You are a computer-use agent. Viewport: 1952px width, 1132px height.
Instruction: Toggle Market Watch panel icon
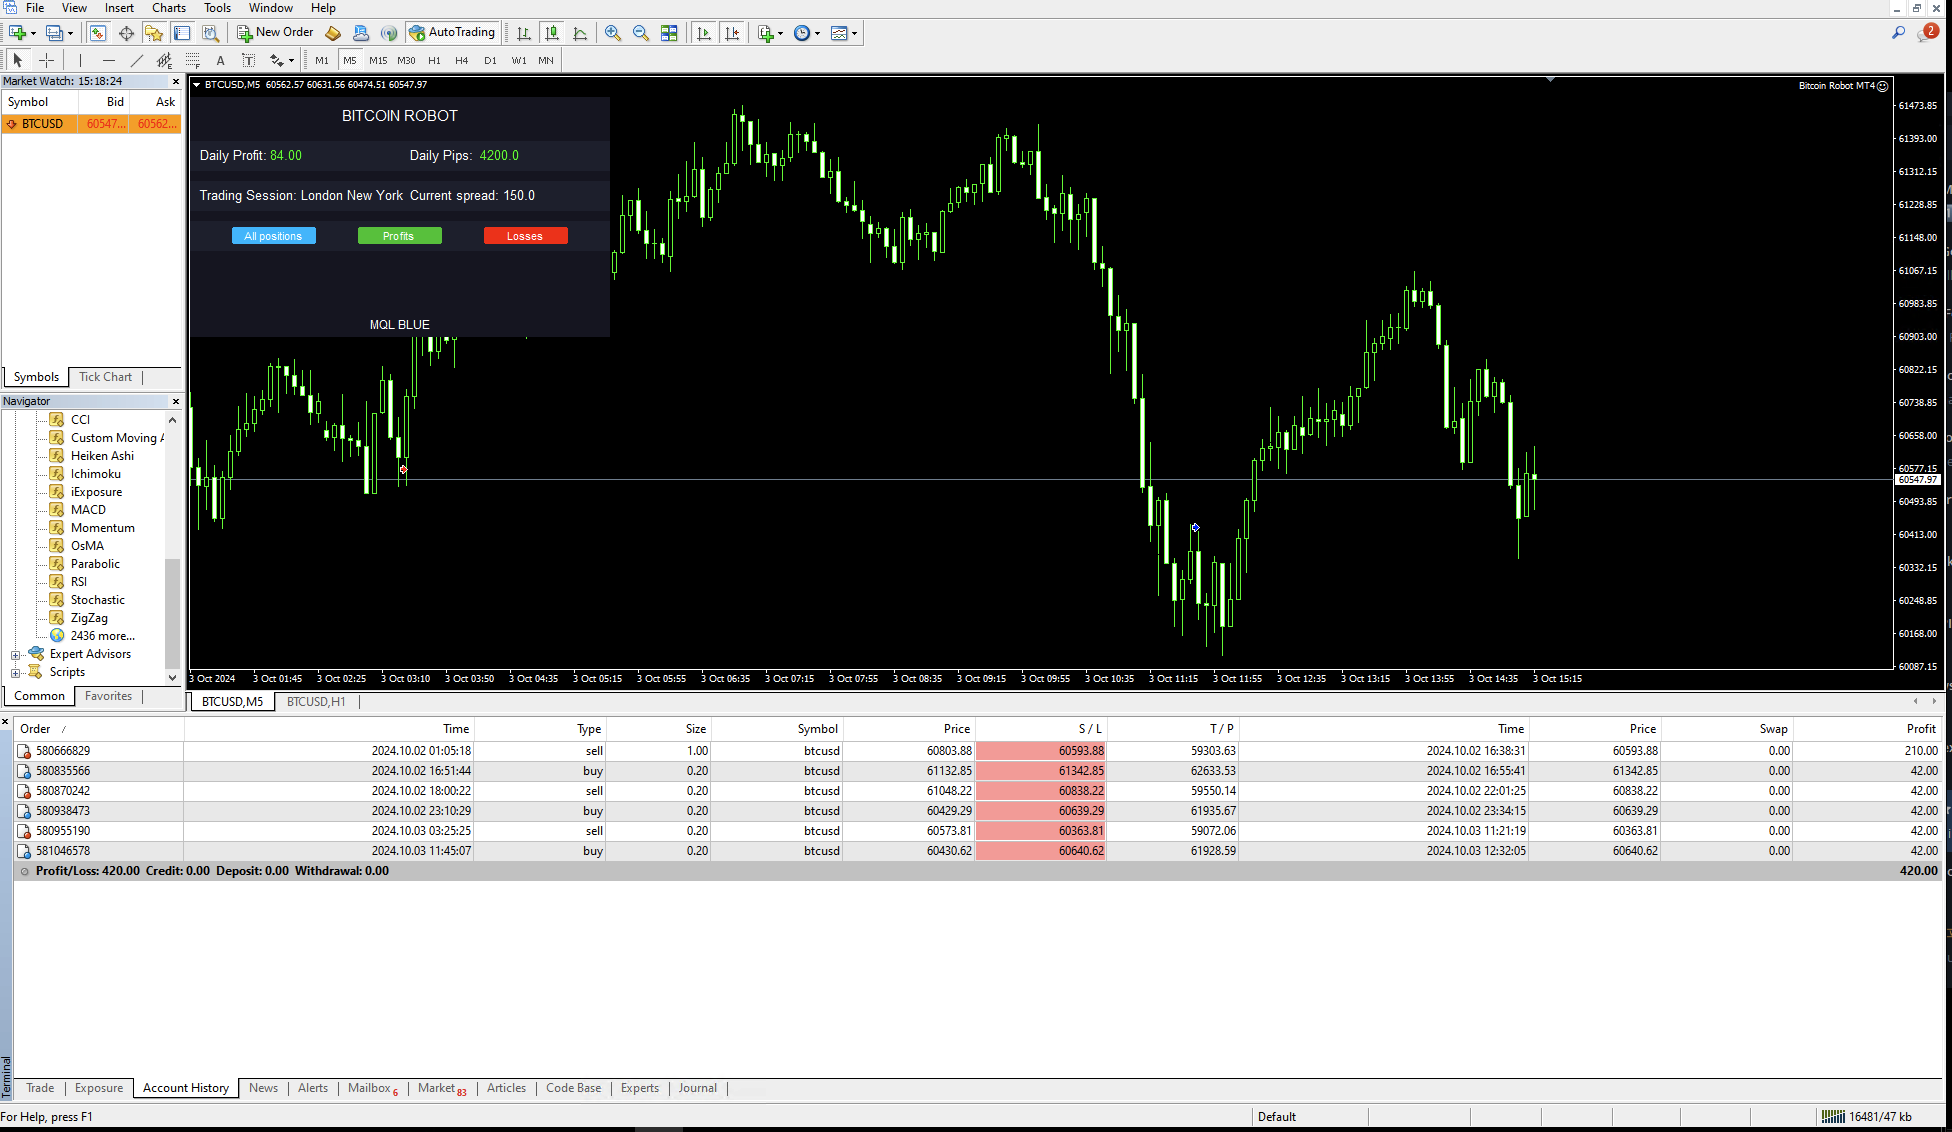click(x=98, y=33)
